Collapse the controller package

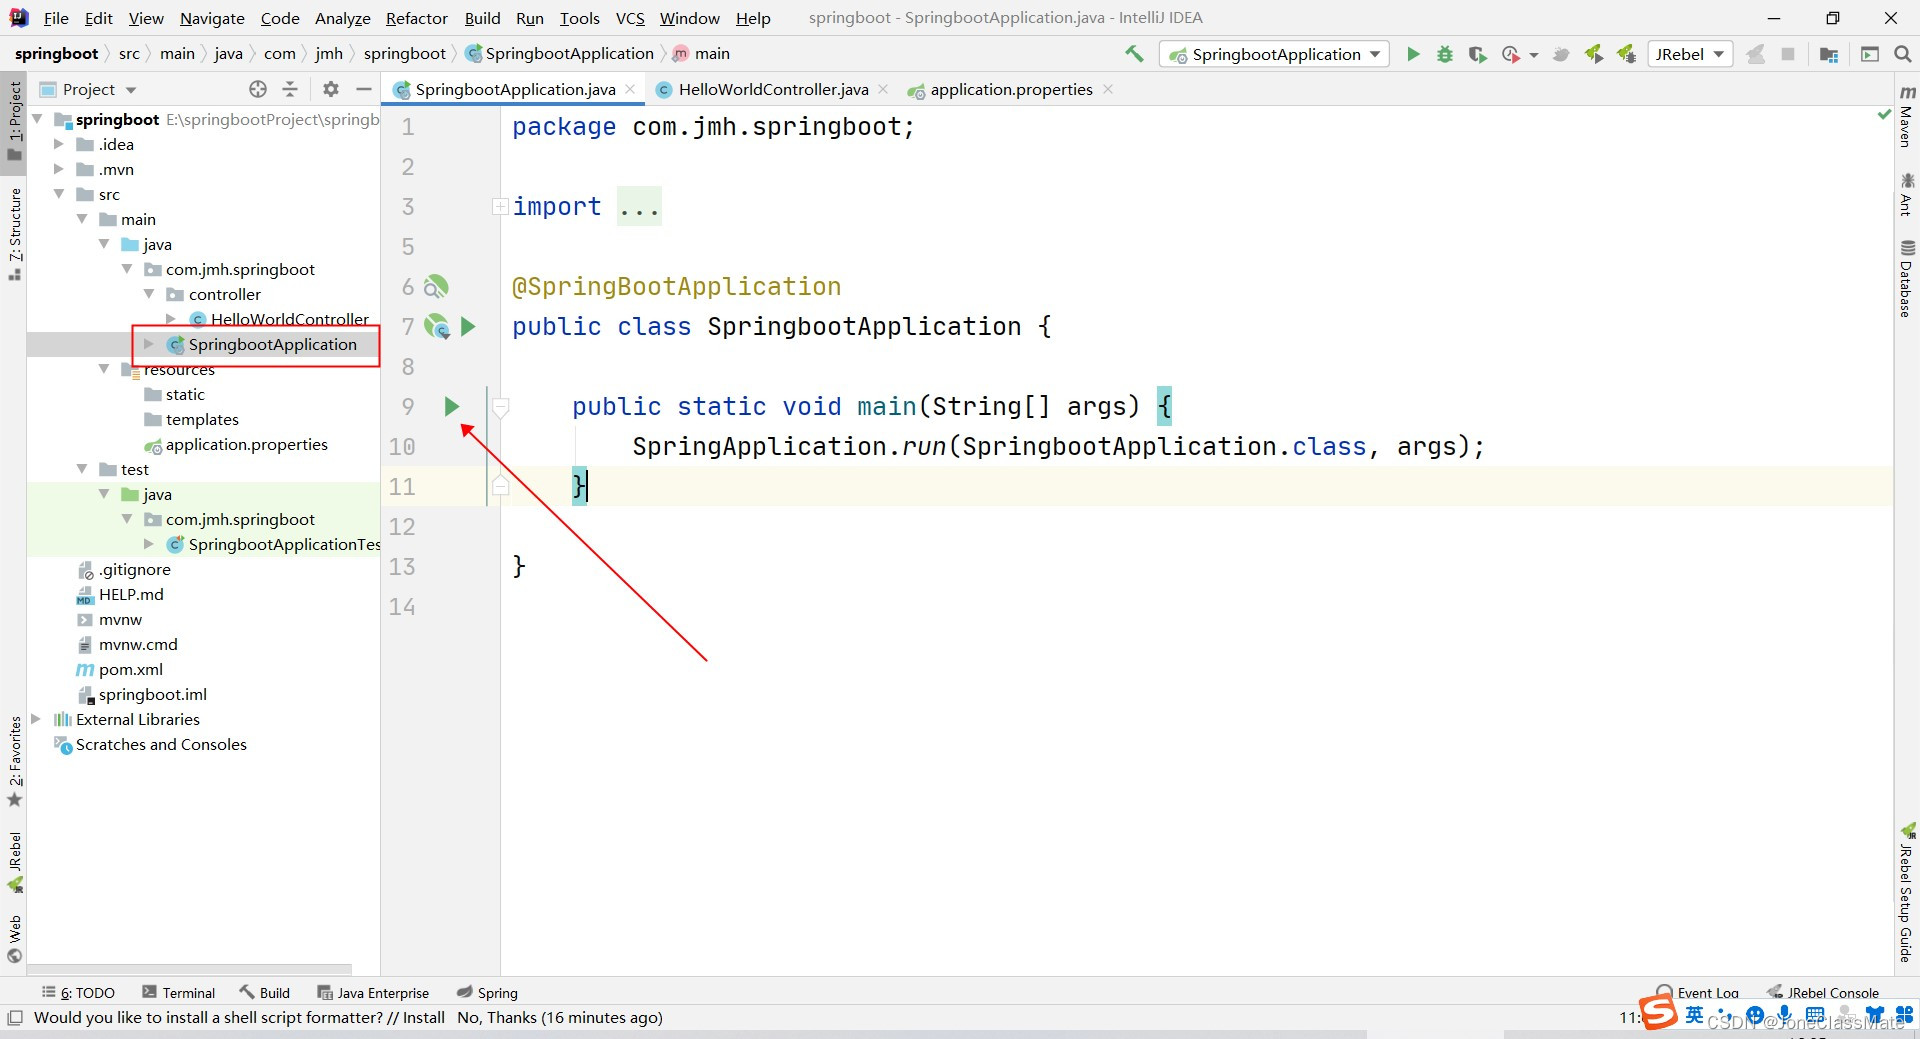coord(149,294)
